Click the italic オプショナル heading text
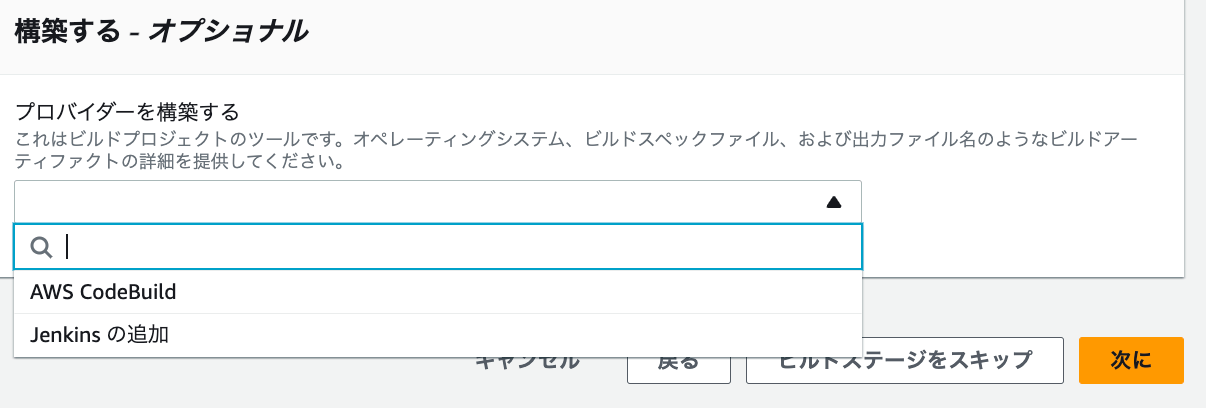Screen dimensions: 1206x408 tap(229, 32)
